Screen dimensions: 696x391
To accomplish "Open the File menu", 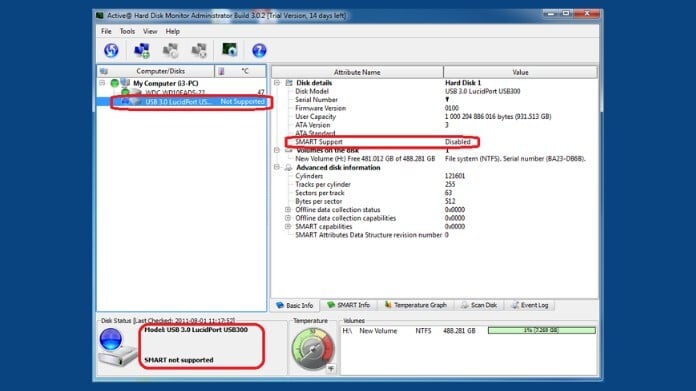I will [x=106, y=32].
